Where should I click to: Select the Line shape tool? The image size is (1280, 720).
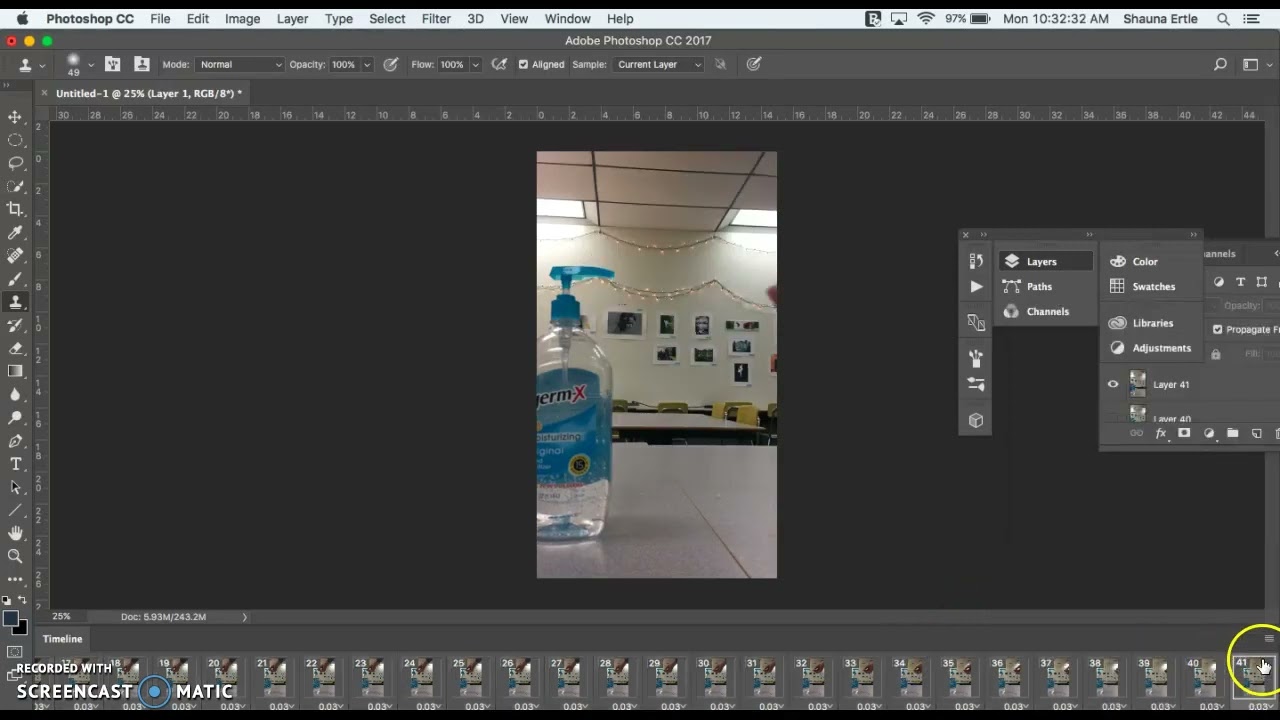click(x=15, y=510)
